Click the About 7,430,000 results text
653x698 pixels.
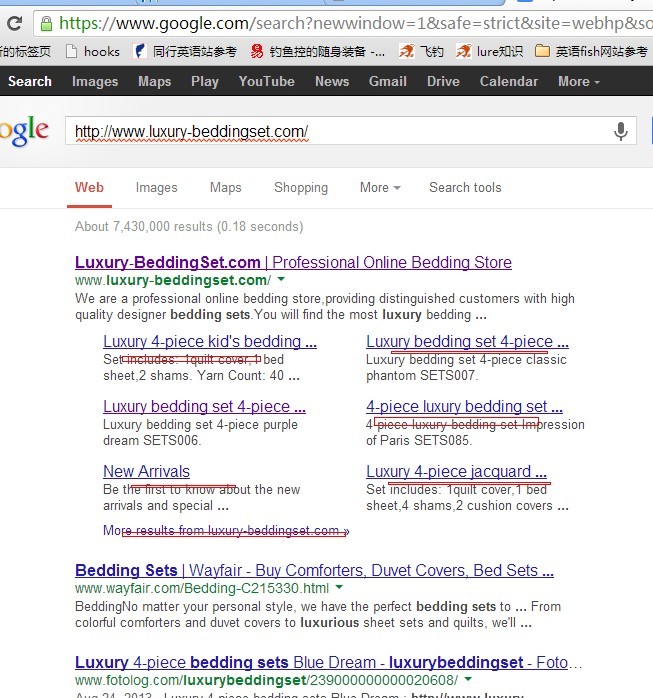189,227
